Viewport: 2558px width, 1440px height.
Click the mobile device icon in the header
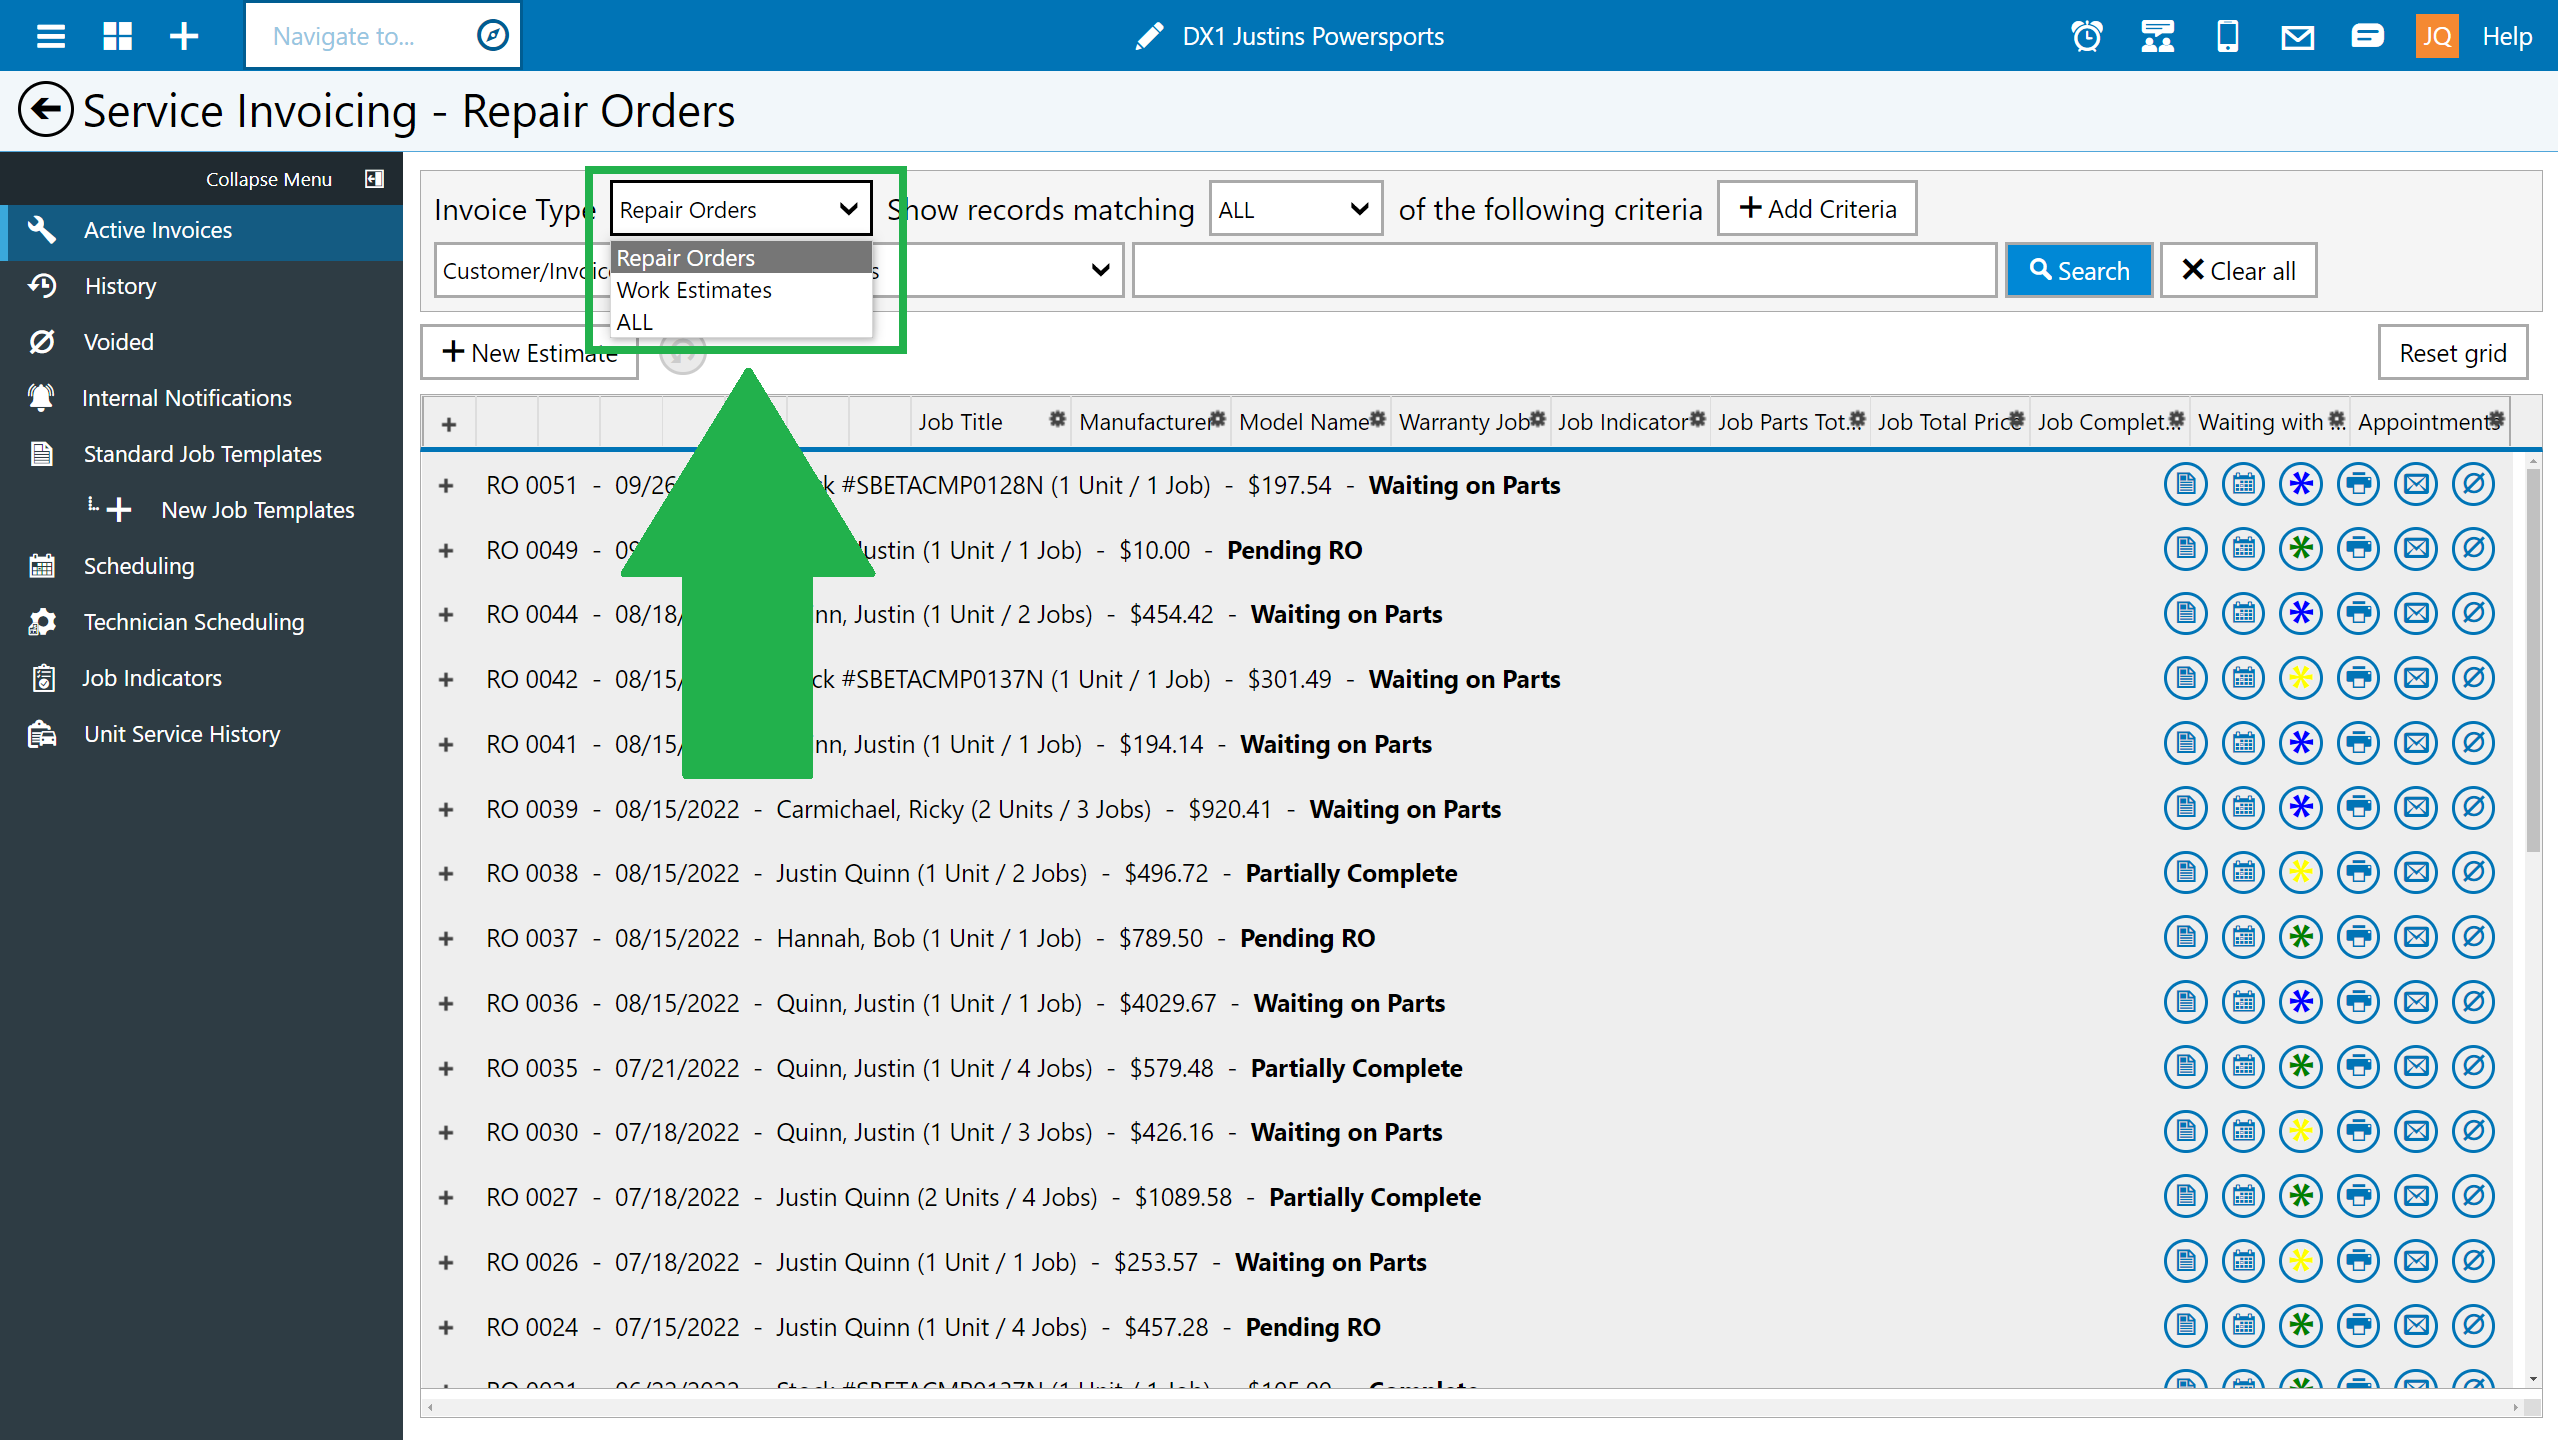click(2227, 37)
